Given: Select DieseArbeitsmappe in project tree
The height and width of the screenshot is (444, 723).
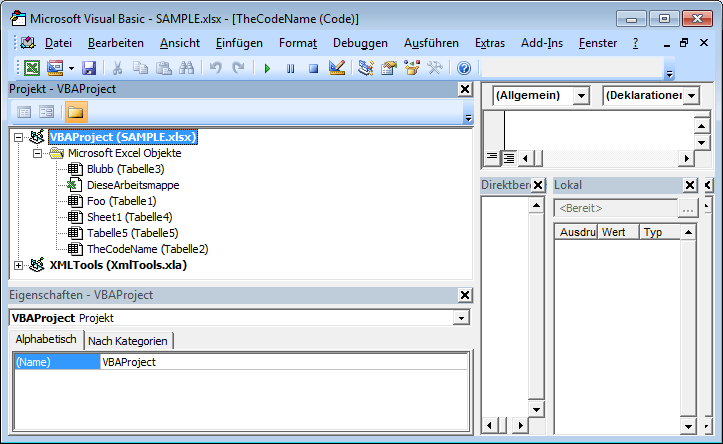Looking at the screenshot, I should (133, 185).
